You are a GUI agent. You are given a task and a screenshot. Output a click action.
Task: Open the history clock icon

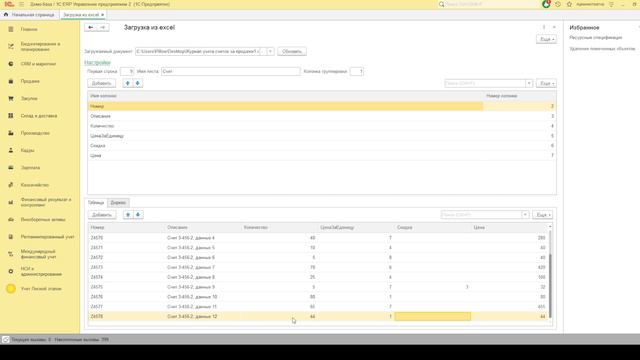coord(558,4)
